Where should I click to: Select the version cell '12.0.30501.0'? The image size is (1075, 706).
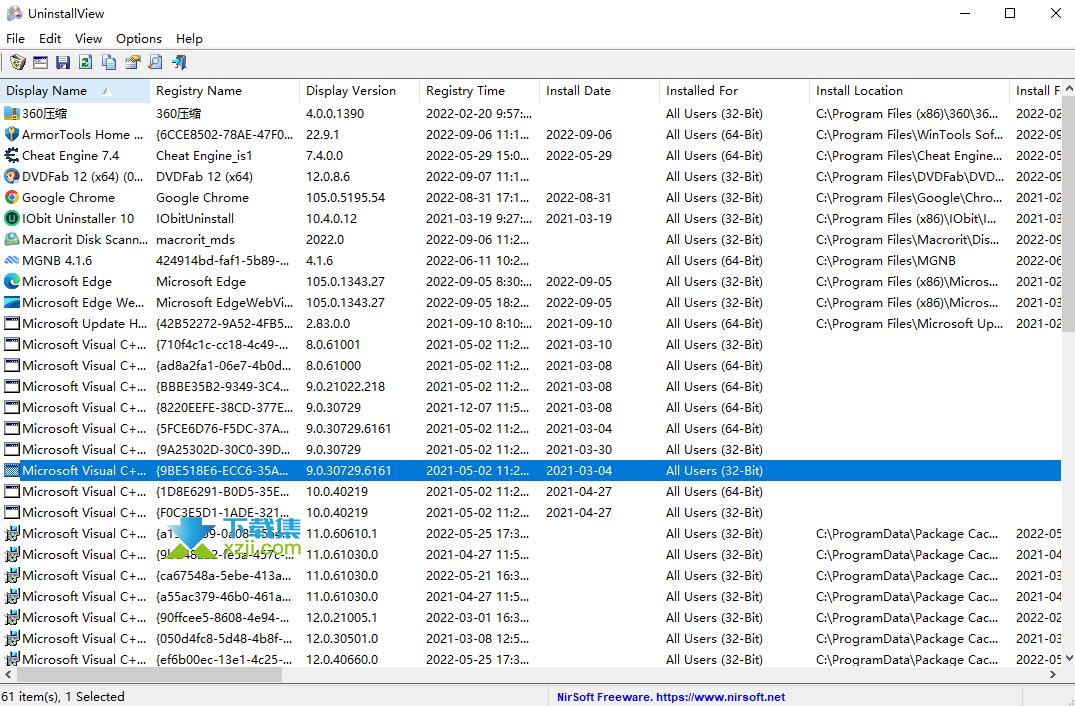click(x=342, y=638)
